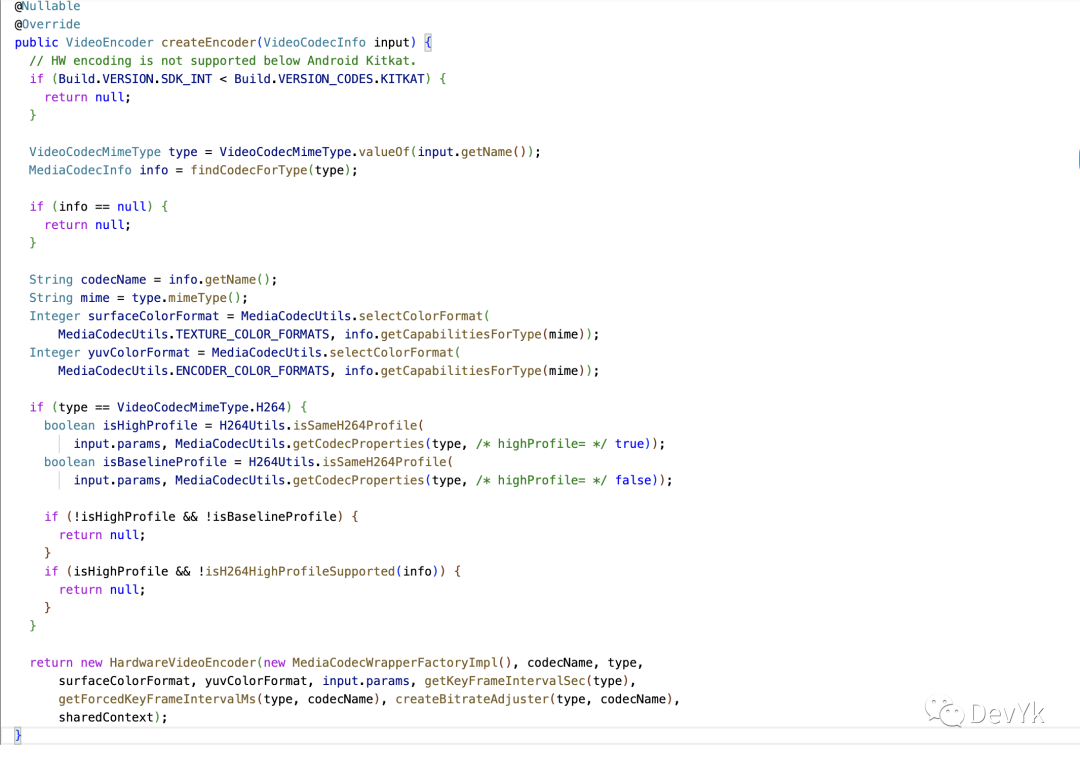Click the sharedContext argument
Viewport: 1080px width, 759px height.
pyautogui.click(x=106, y=717)
